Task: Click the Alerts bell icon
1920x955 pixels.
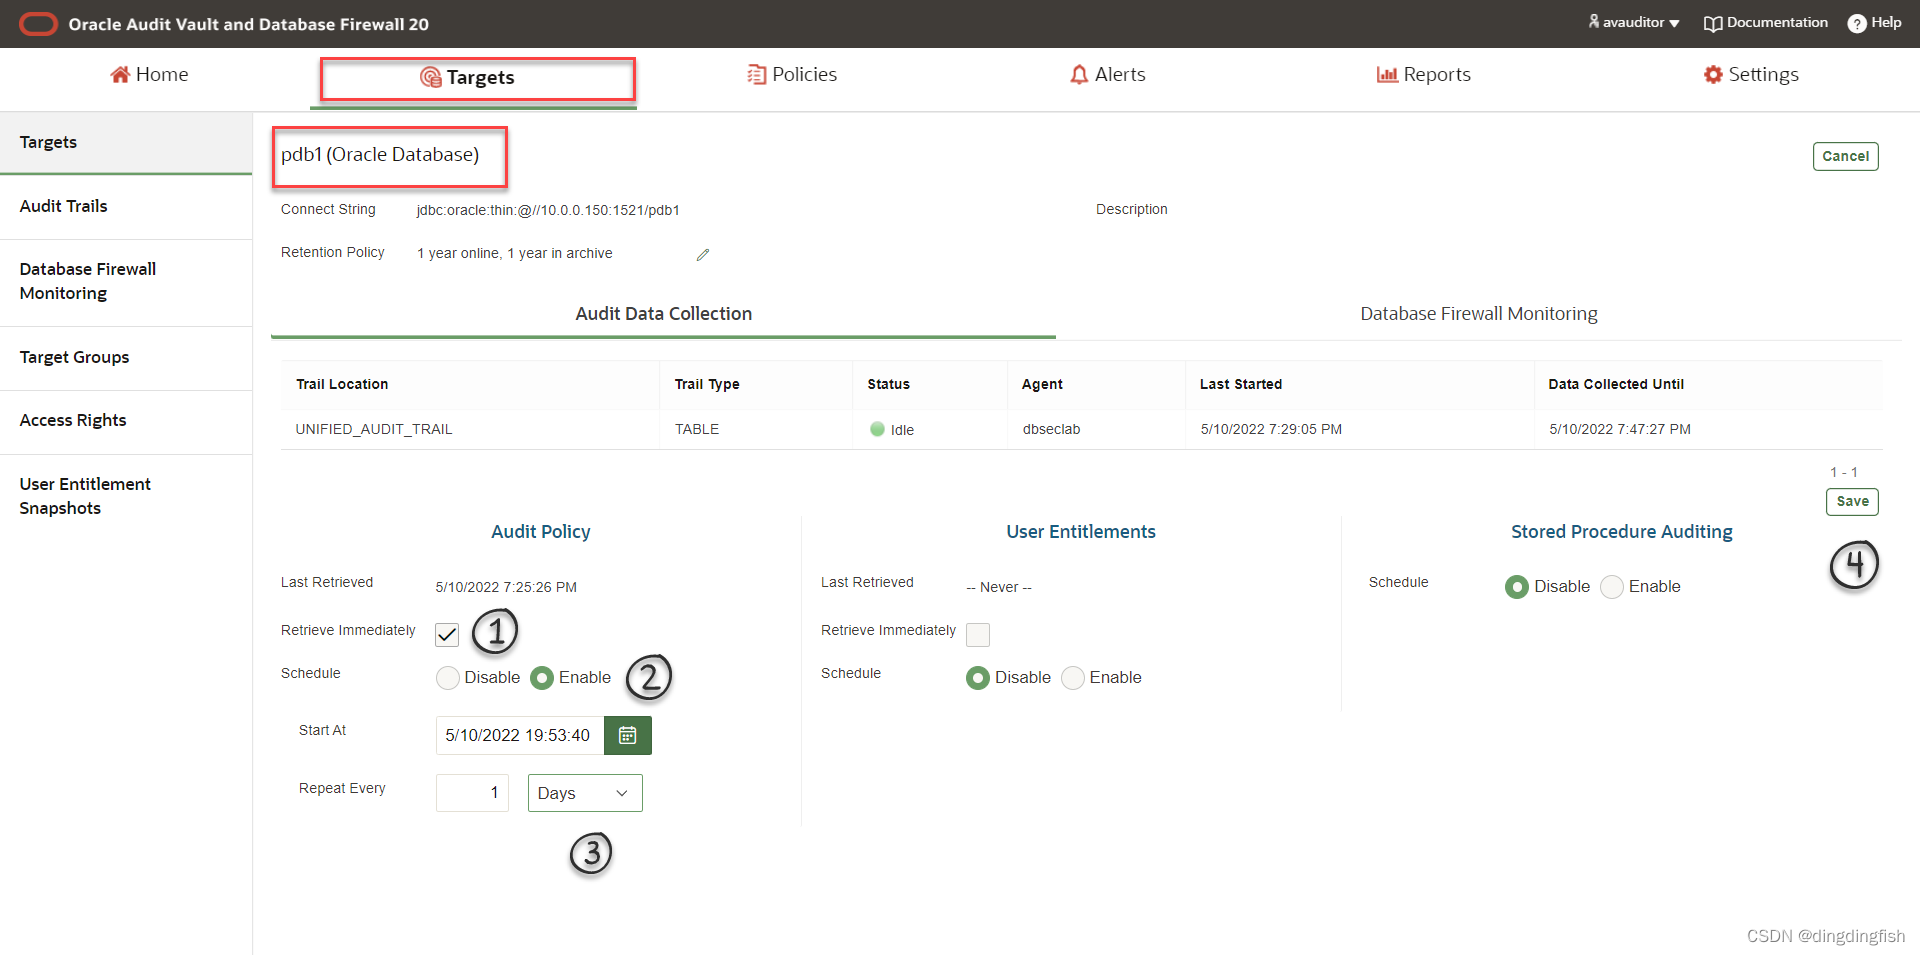Action: (1079, 74)
